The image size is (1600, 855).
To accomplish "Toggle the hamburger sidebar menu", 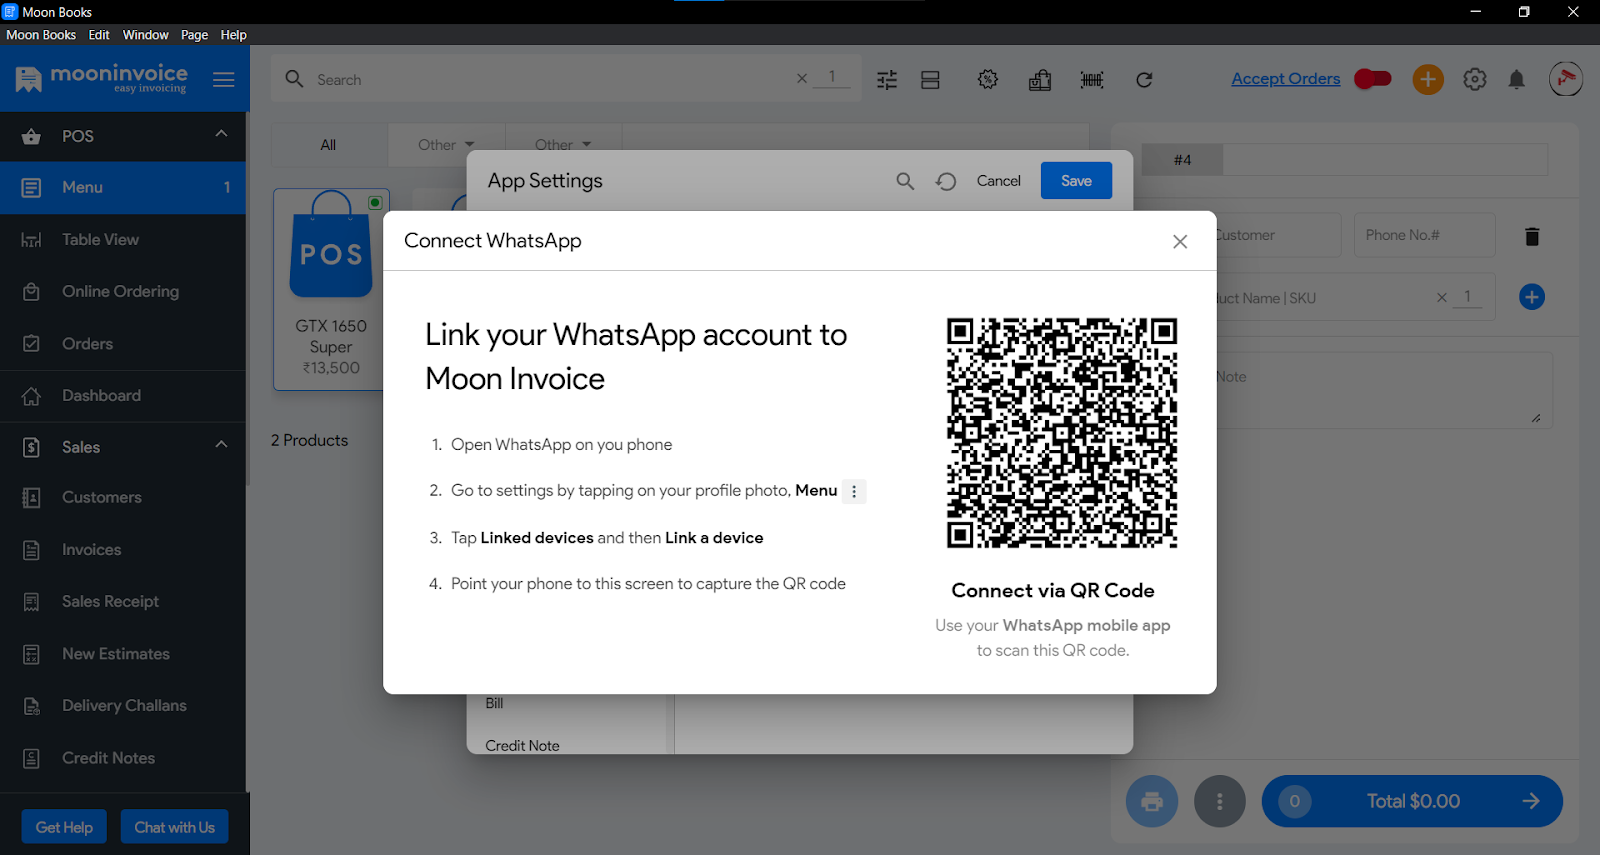I will coord(224,79).
